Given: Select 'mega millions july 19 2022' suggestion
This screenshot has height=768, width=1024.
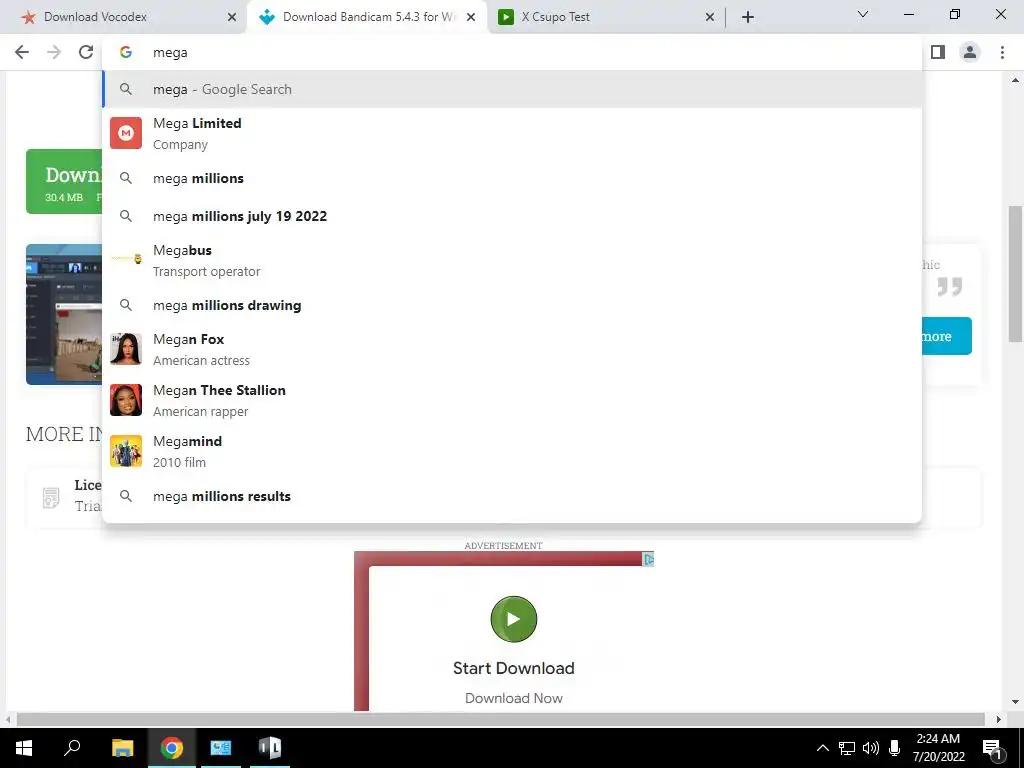Looking at the screenshot, I should (513, 216).
